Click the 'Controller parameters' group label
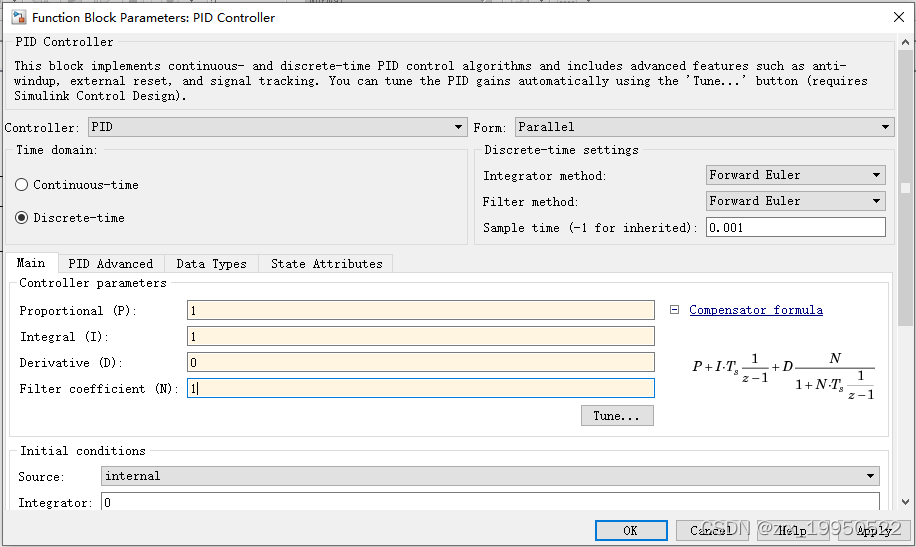916x547 pixels. (93, 283)
